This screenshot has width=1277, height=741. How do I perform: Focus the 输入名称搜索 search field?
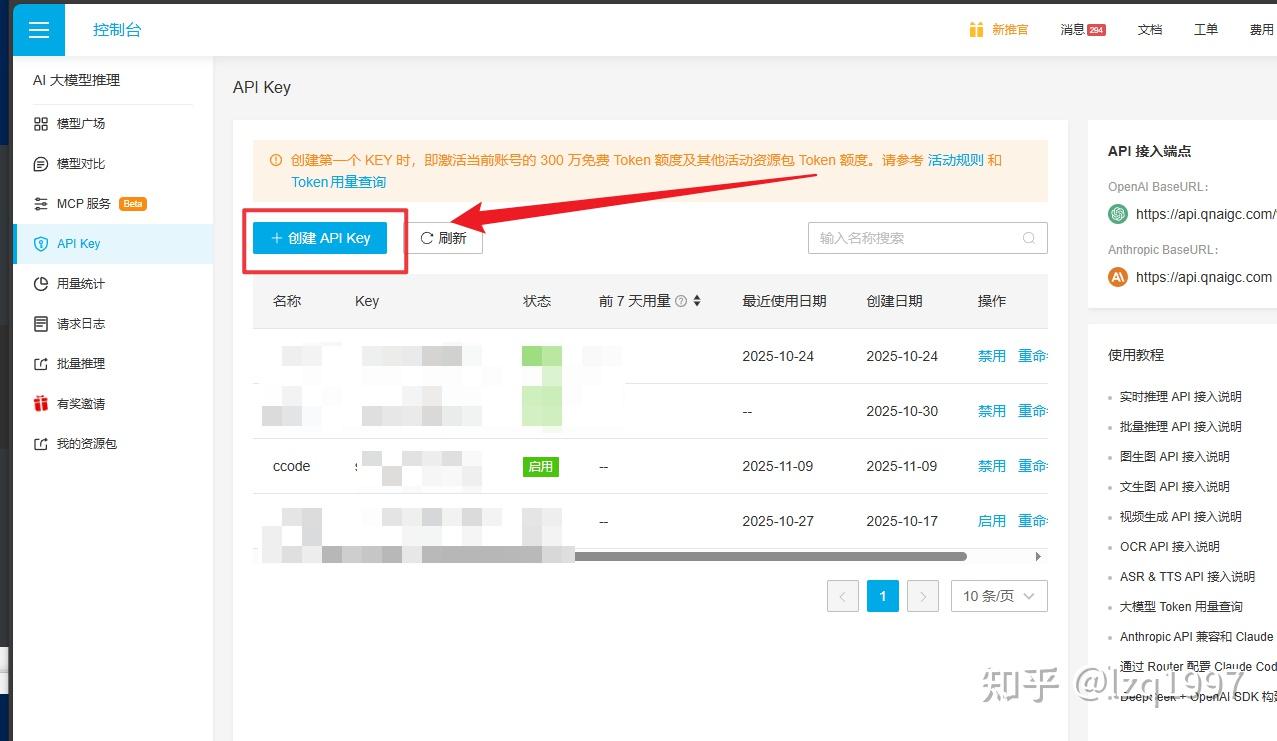[x=927, y=238]
